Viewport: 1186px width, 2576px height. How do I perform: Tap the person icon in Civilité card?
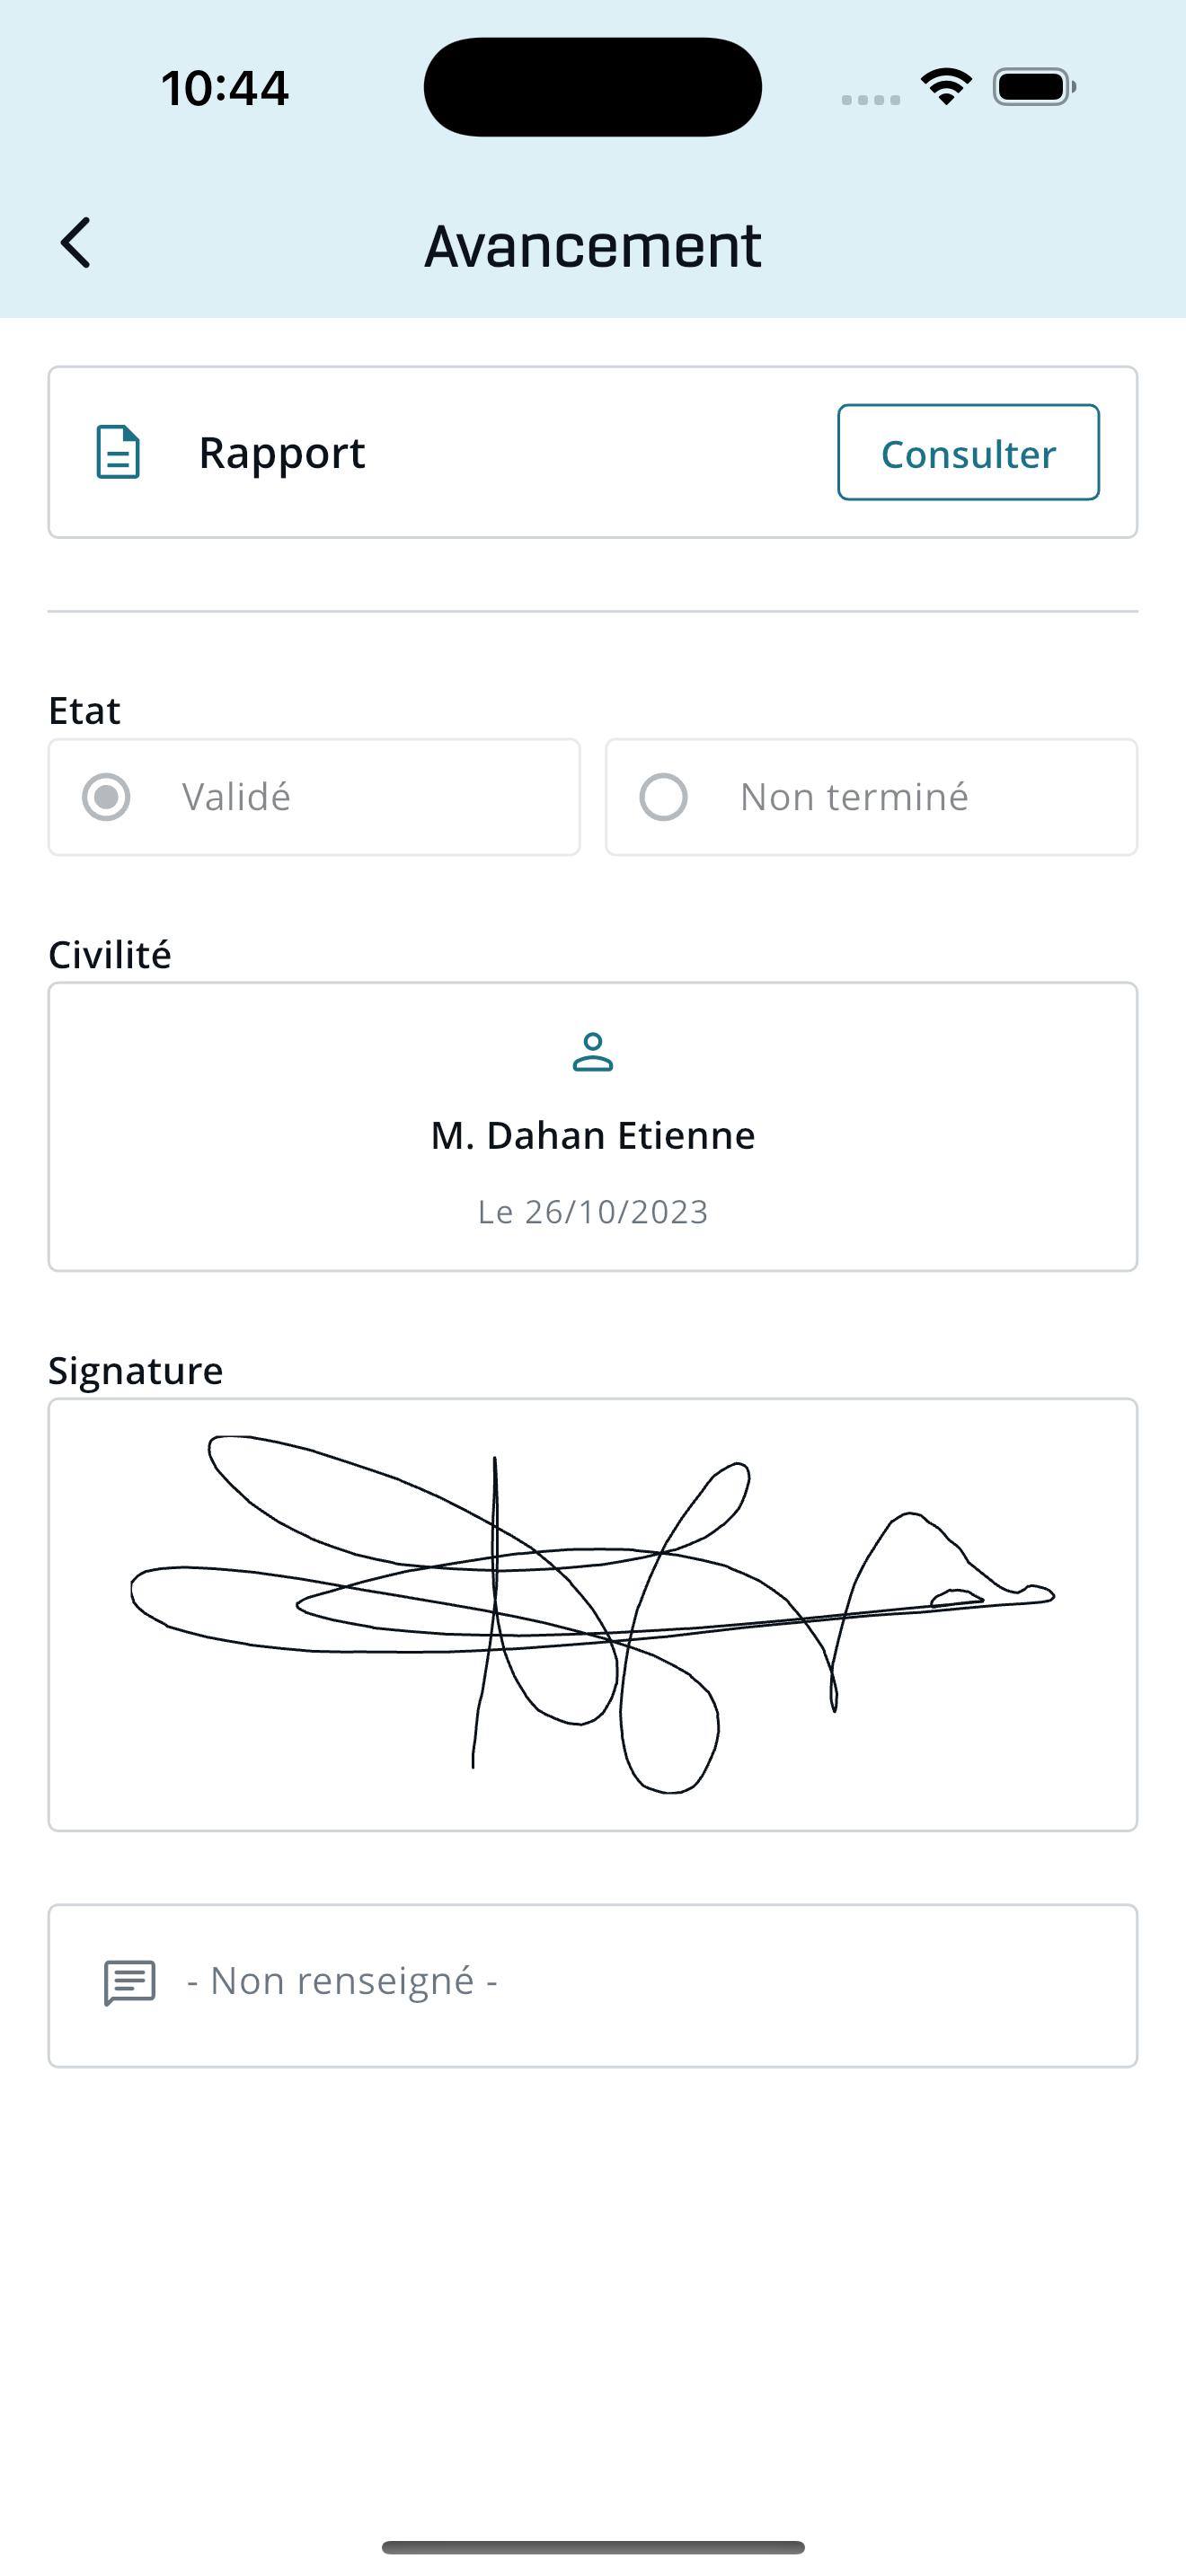(x=593, y=1052)
